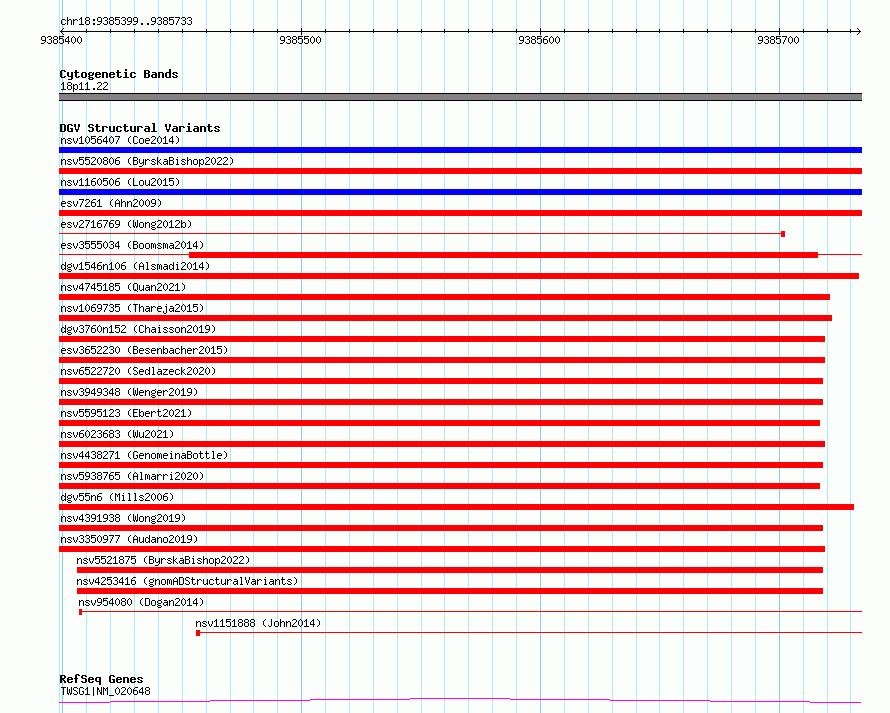The height and width of the screenshot is (713, 890).
Task: Click nsv6023683 (Wu2021) label
Action: (117, 434)
